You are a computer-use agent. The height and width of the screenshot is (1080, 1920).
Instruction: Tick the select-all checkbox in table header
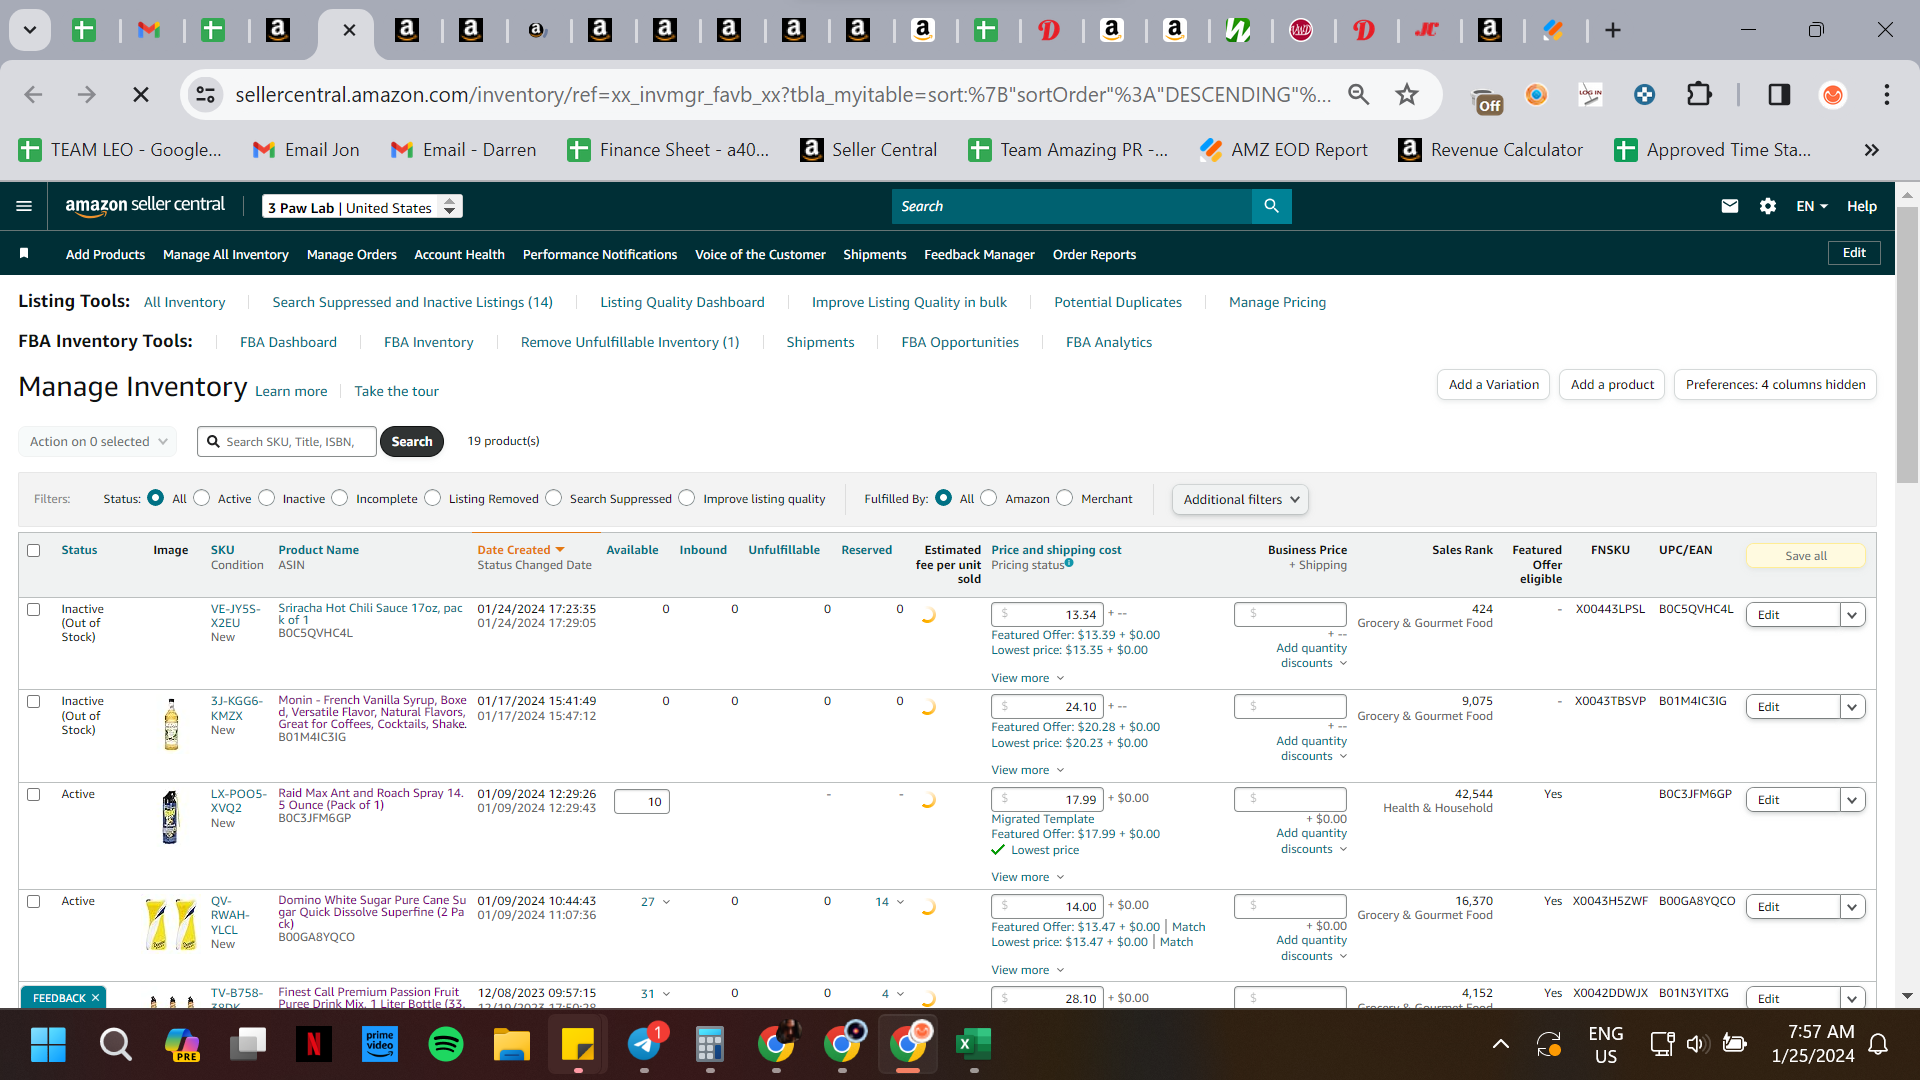click(x=34, y=550)
